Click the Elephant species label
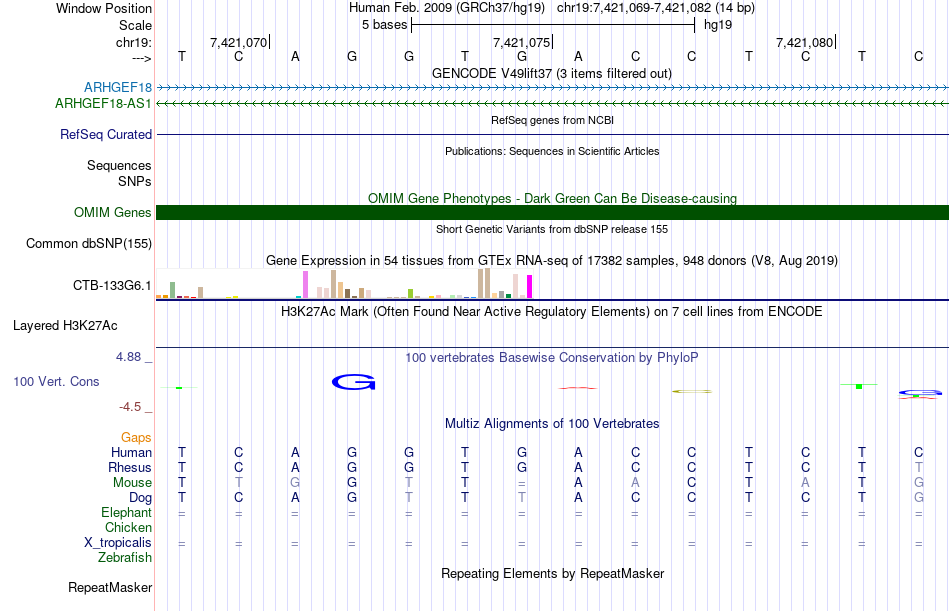 (127, 513)
